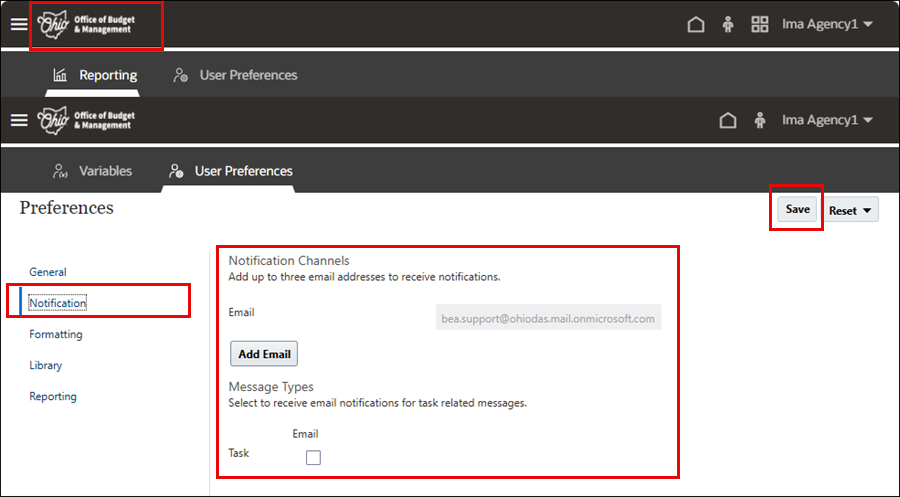Click the Variables icon in the lower tab bar
The width and height of the screenshot is (900, 497).
click(x=60, y=171)
